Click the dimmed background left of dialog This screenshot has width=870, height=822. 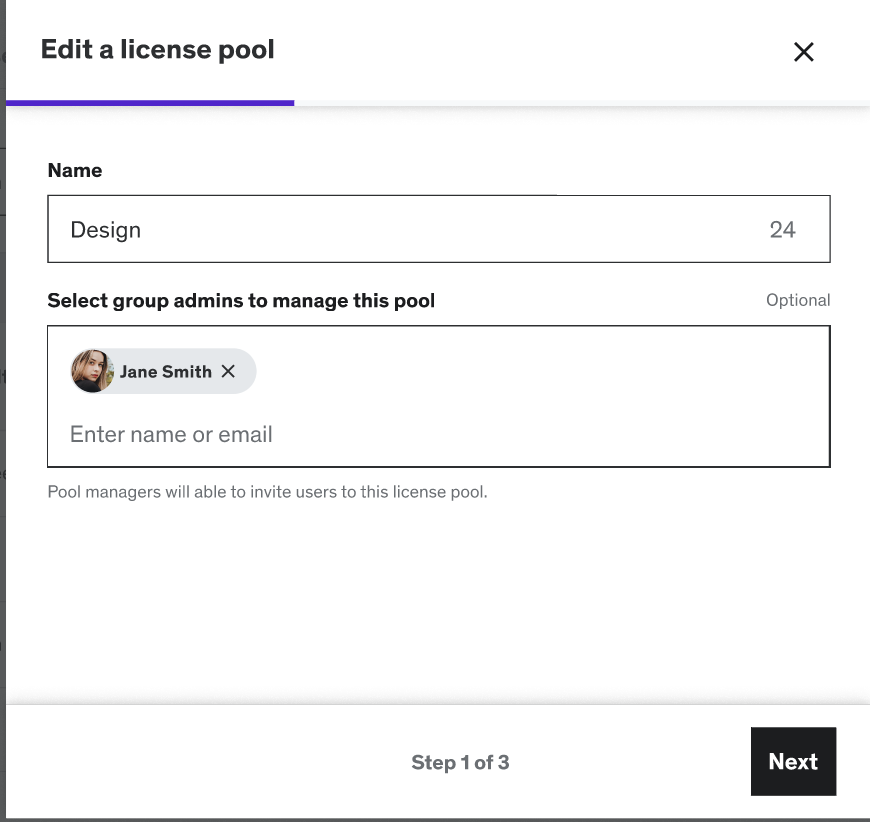2,400
